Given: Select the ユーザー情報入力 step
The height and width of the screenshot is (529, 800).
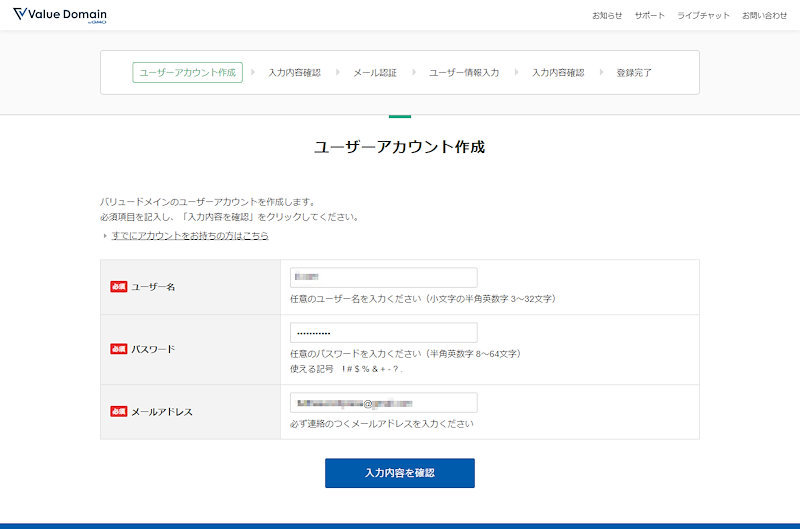Looking at the screenshot, I should coord(464,73).
